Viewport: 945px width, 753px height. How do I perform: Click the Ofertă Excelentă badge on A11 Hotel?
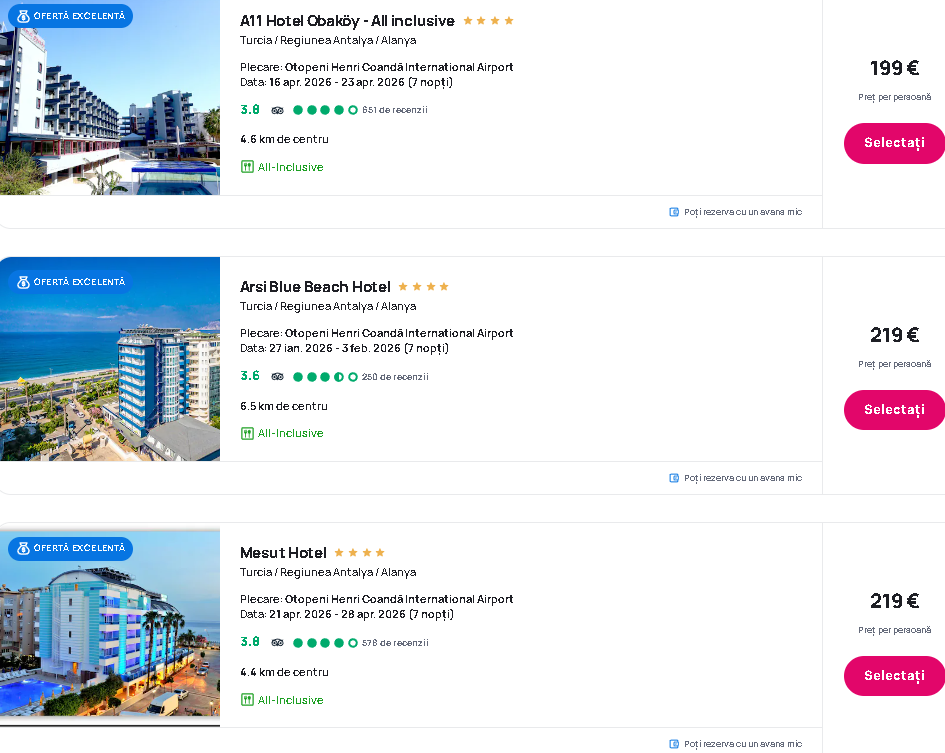pyautogui.click(x=71, y=16)
